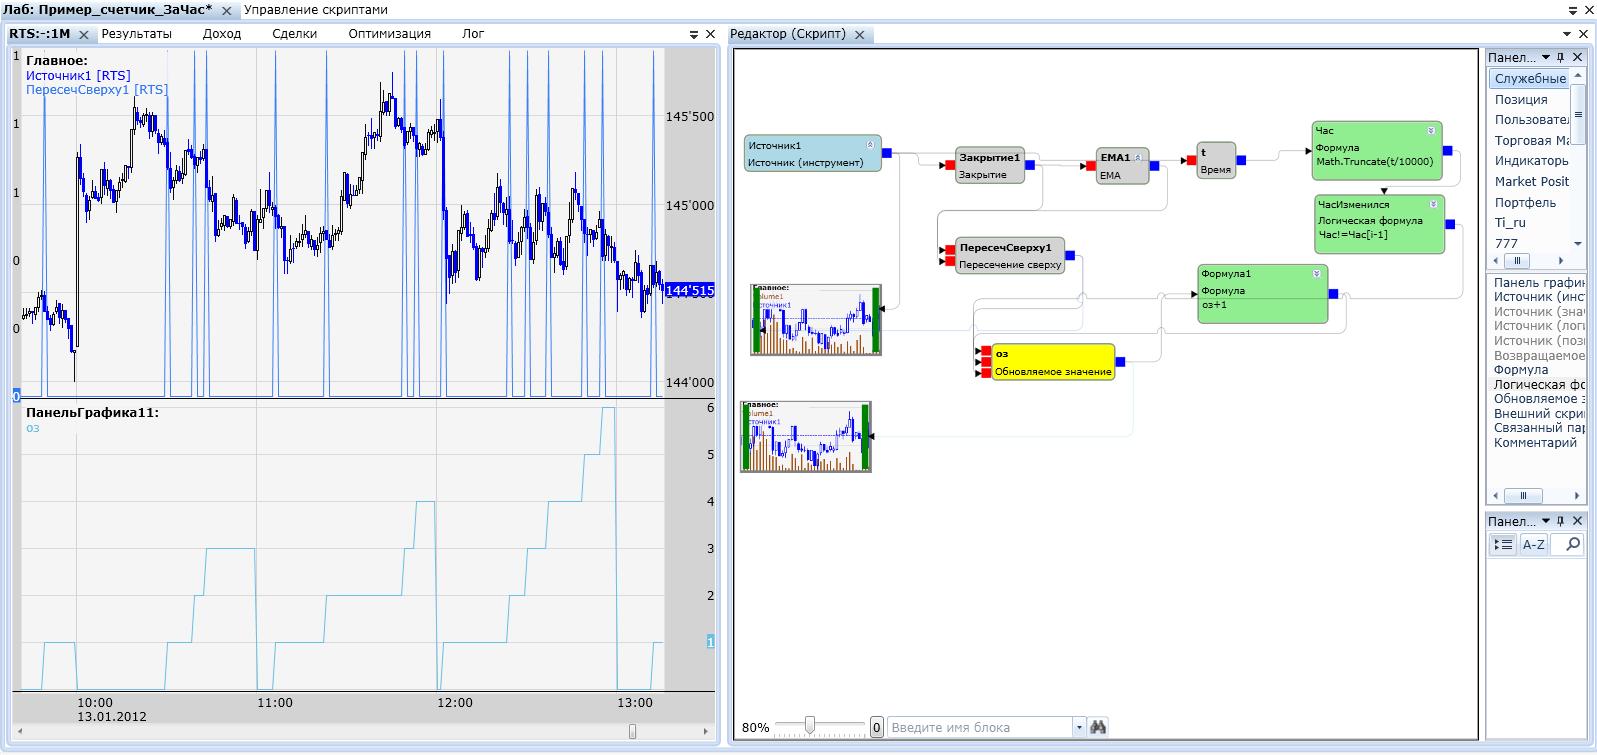Click the 'Введите имя блока' search field
Image resolution: width=1597 pixels, height=755 pixels.
pyautogui.click(x=978, y=727)
